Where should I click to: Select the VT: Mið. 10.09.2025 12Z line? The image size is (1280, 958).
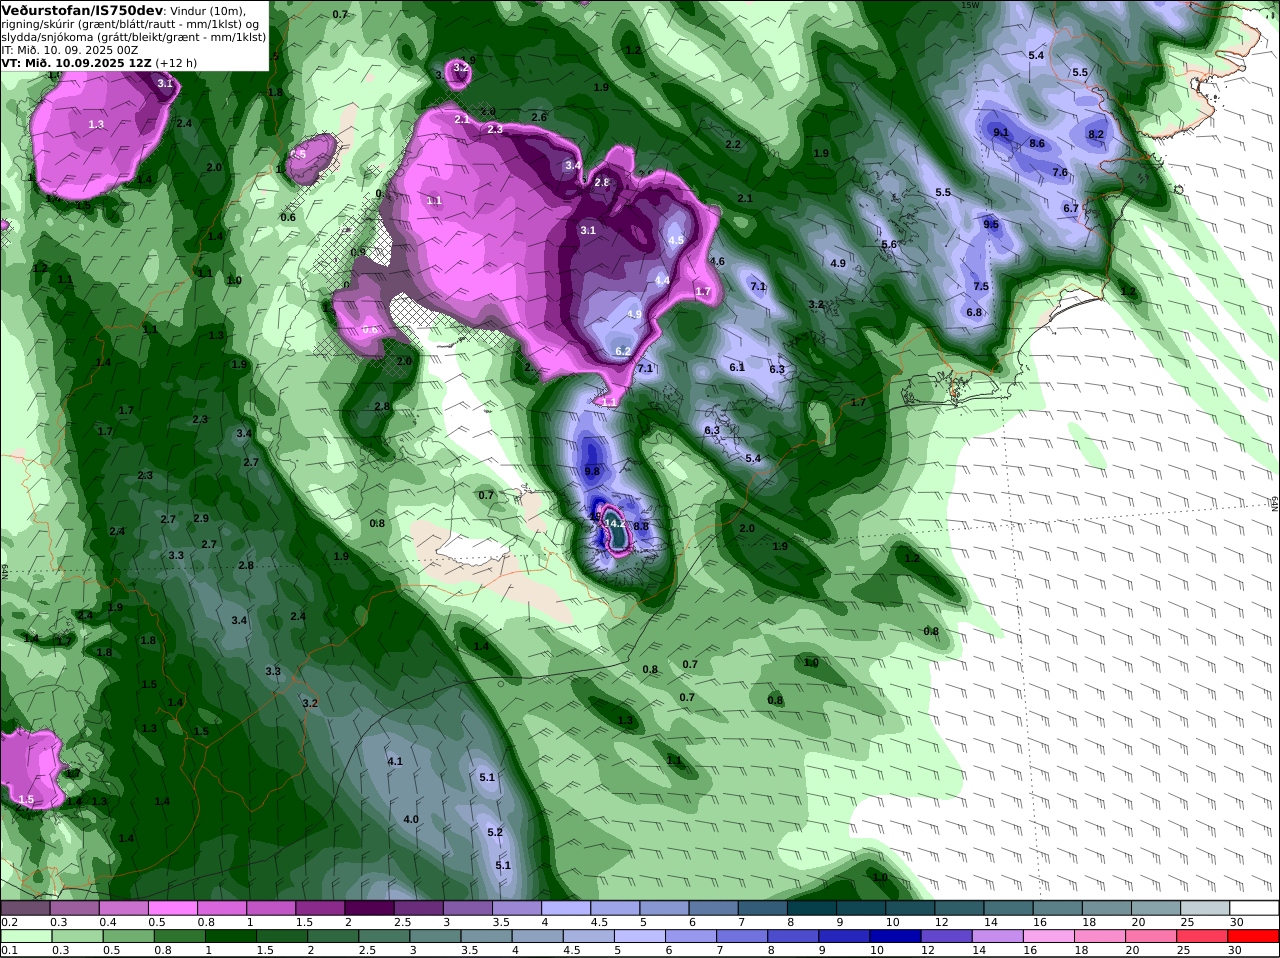pyautogui.click(x=76, y=63)
